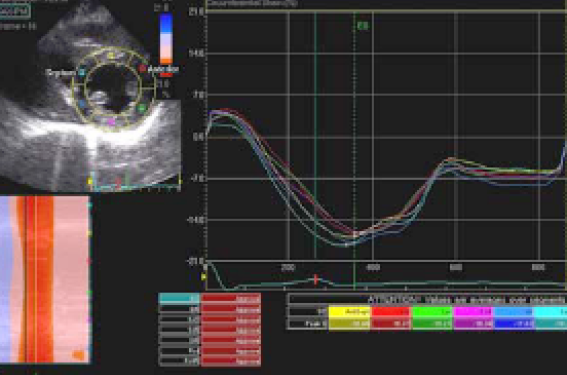The image size is (567, 375).
Task: Click the curved M-mode color strain map
Action: pyautogui.click(x=44, y=279)
